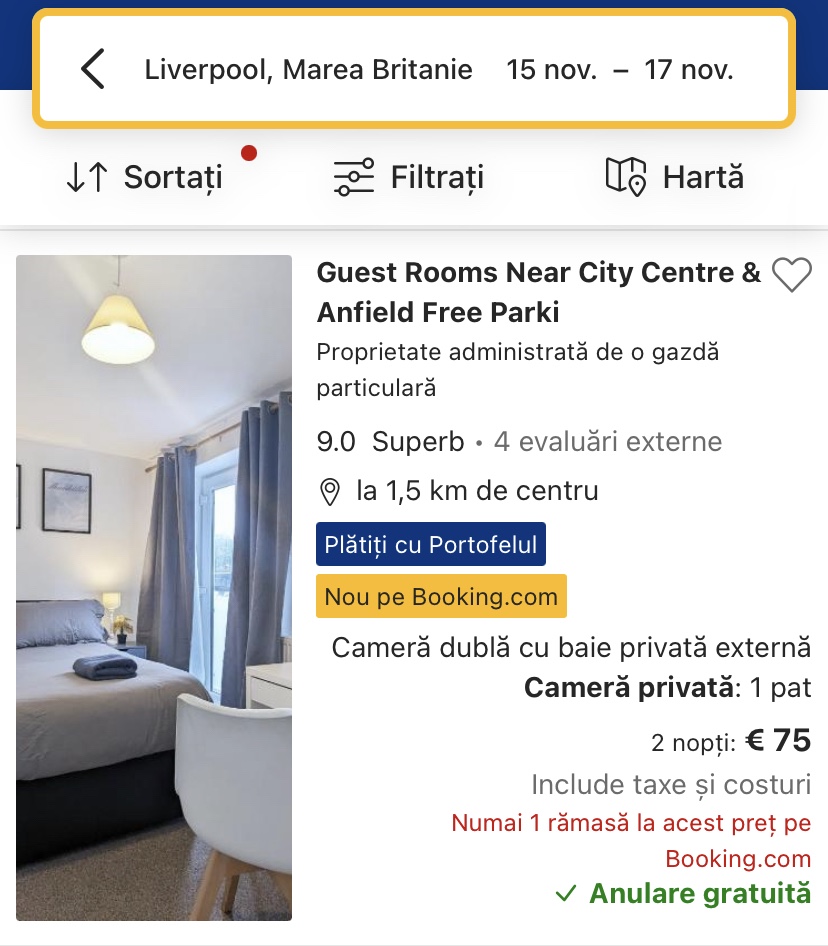828x946 pixels.
Task: Tap the sort arrows icon
Action: coord(86,178)
